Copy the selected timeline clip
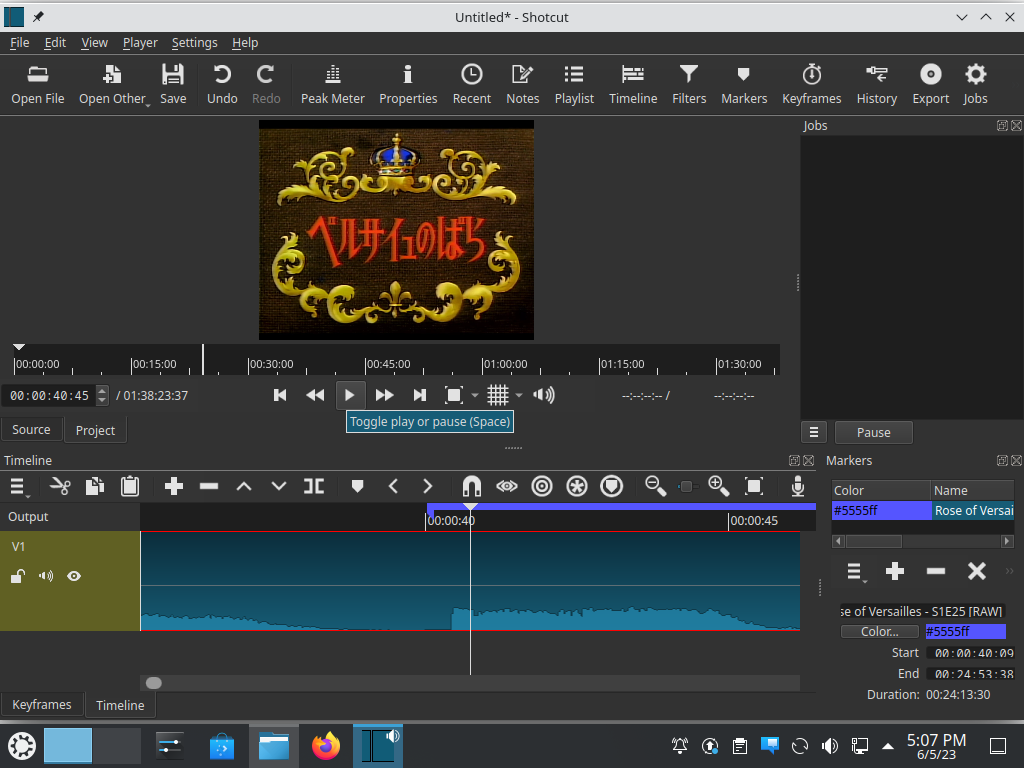The width and height of the screenshot is (1024, 768). (x=95, y=487)
